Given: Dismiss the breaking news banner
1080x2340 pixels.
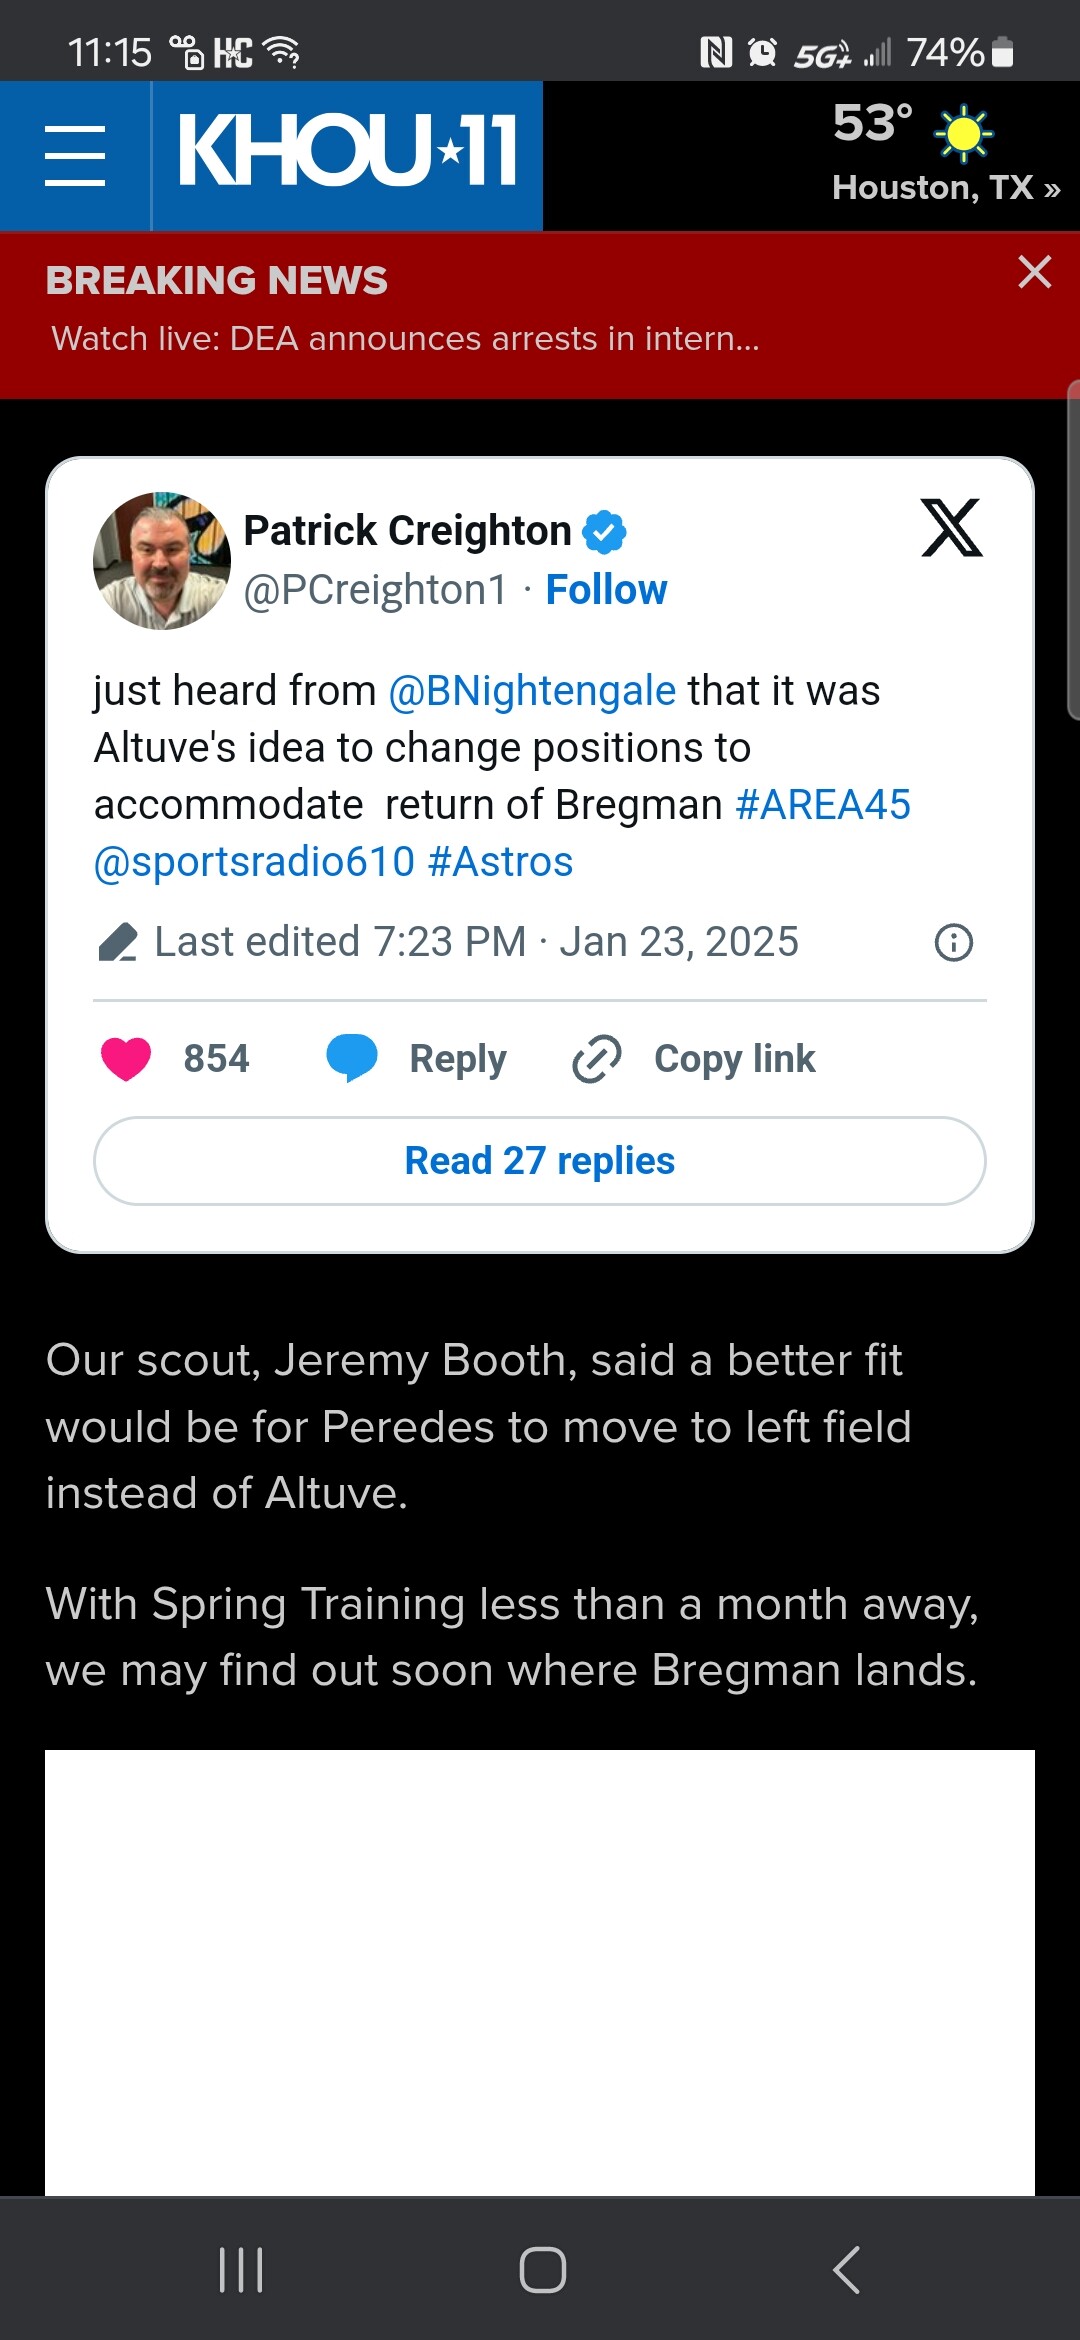Looking at the screenshot, I should pos(1034,272).
